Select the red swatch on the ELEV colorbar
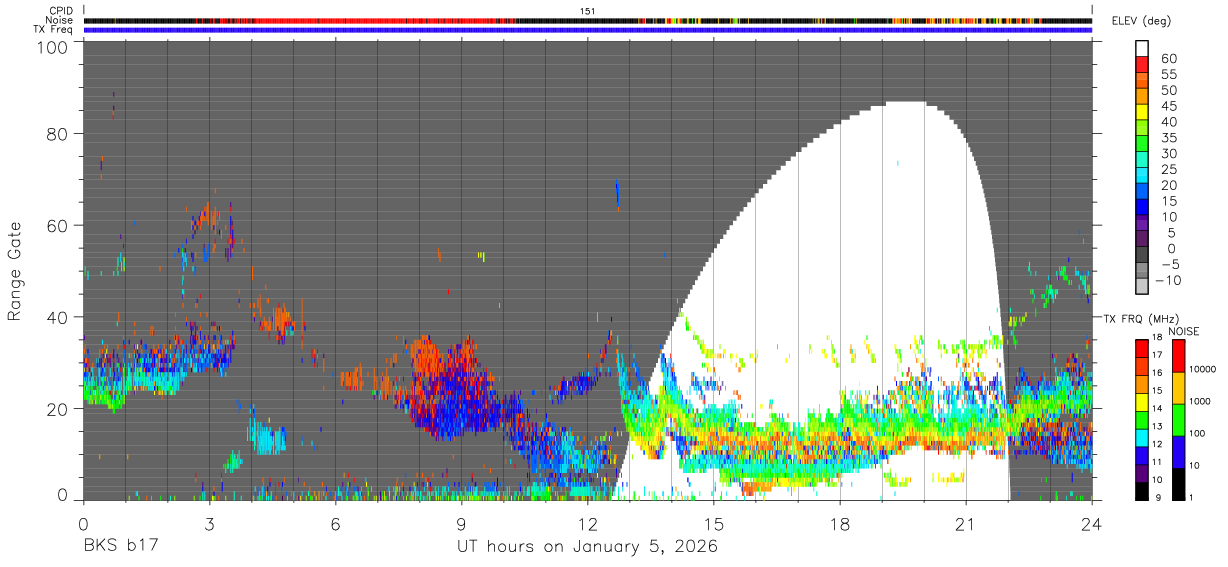This screenshot has height=567, width=1228. coord(1143,62)
